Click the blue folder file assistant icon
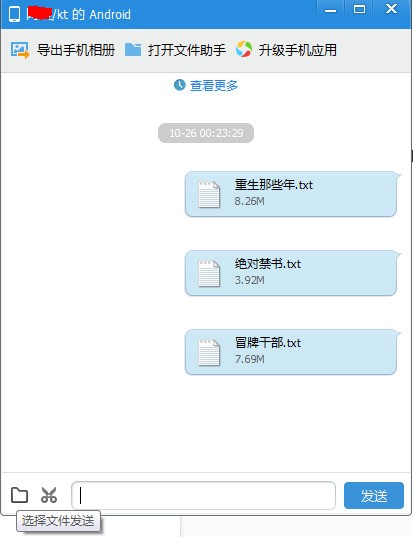This screenshot has width=413, height=537. (133, 50)
